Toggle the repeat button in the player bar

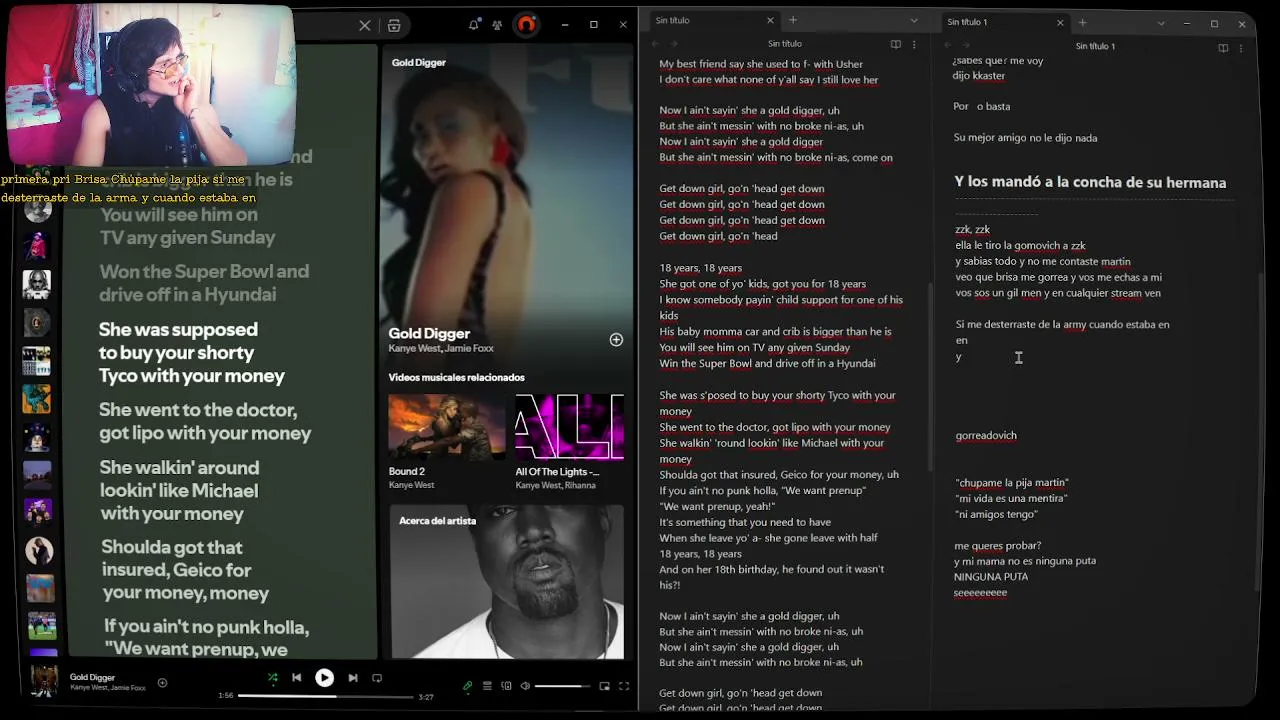tap(377, 678)
